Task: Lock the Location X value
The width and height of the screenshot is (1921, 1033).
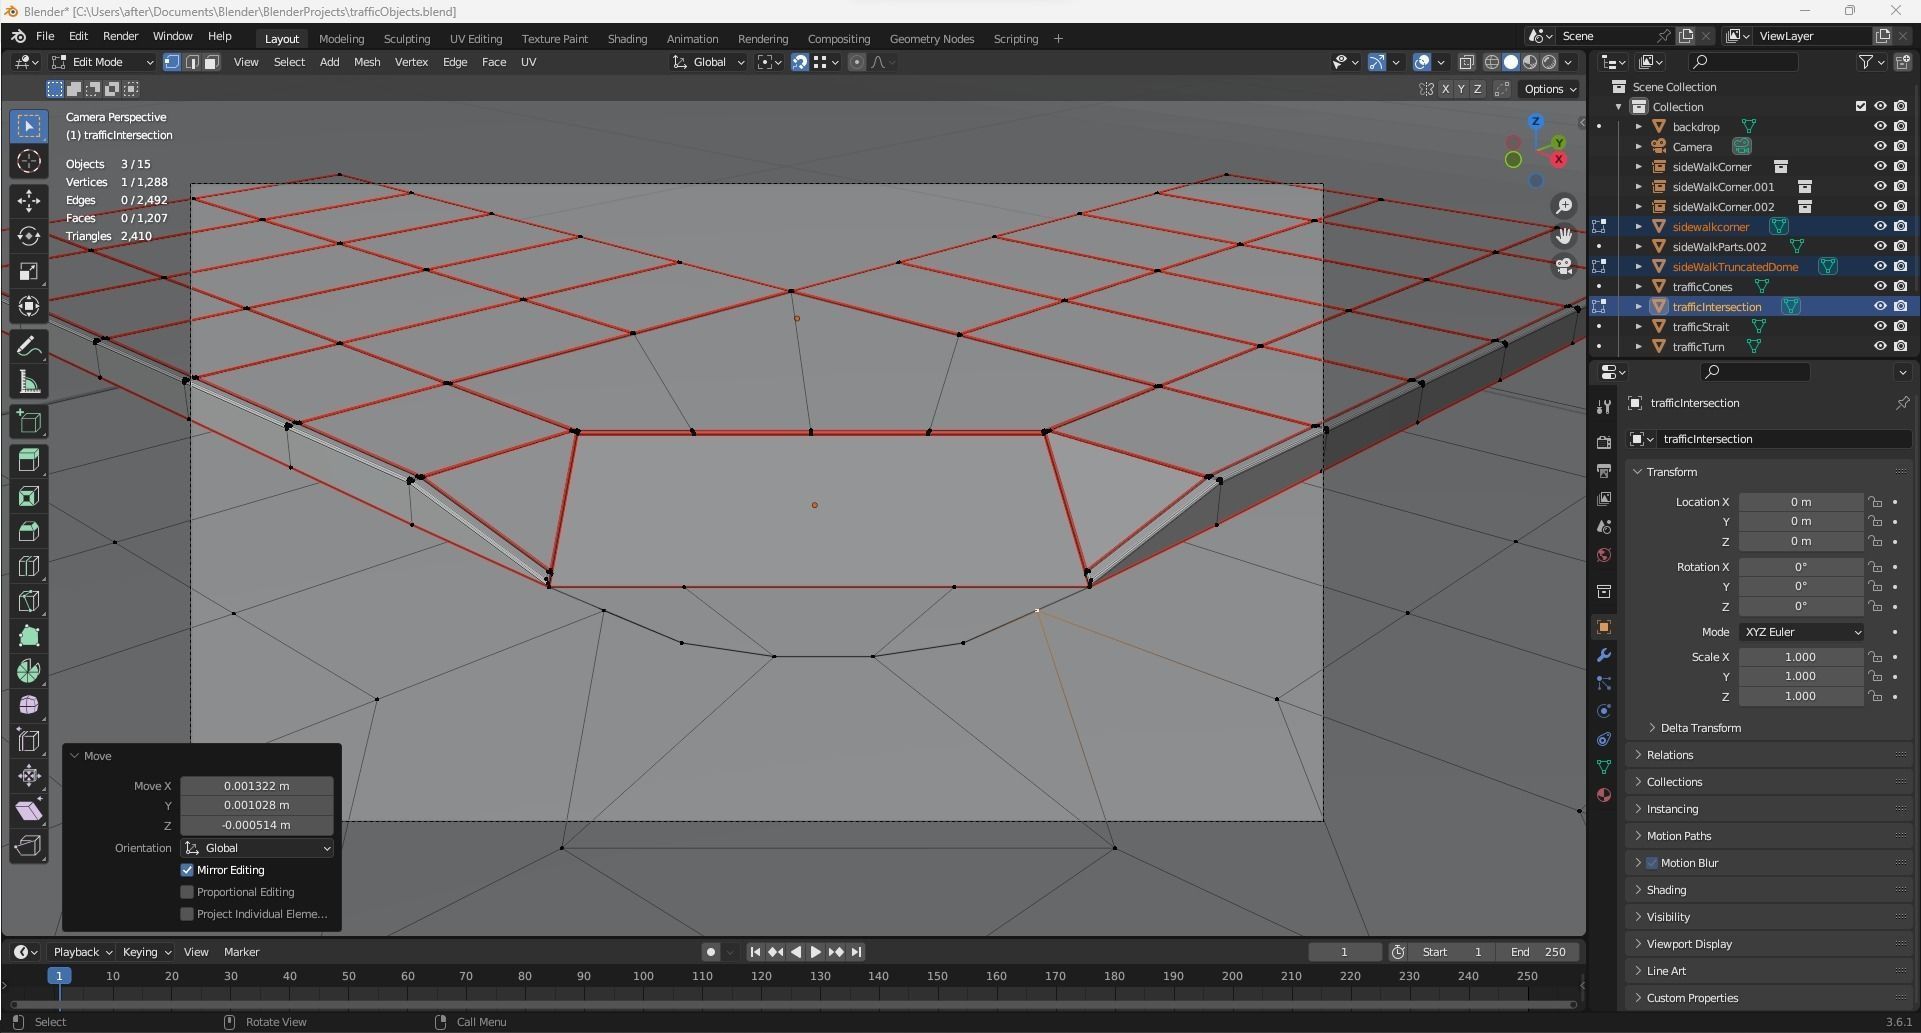Action: [x=1875, y=502]
